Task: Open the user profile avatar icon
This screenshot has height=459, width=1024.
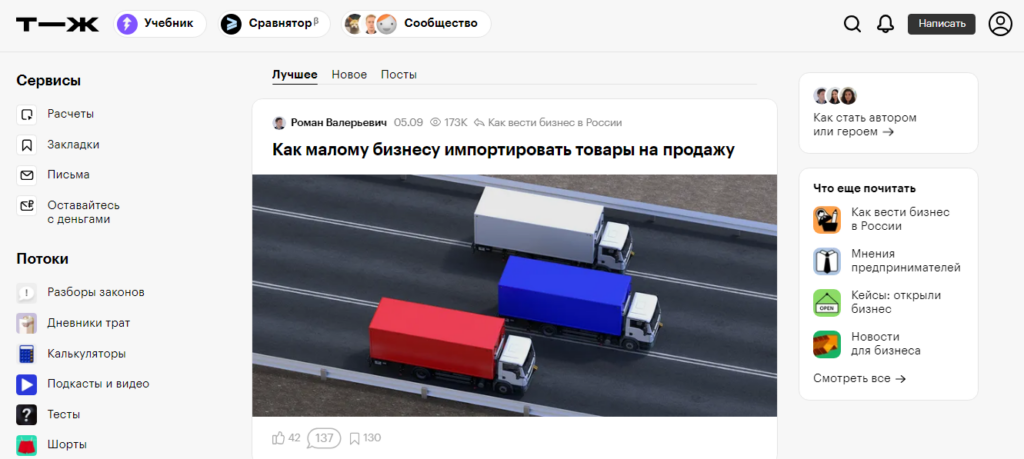Action: click(x=1000, y=24)
